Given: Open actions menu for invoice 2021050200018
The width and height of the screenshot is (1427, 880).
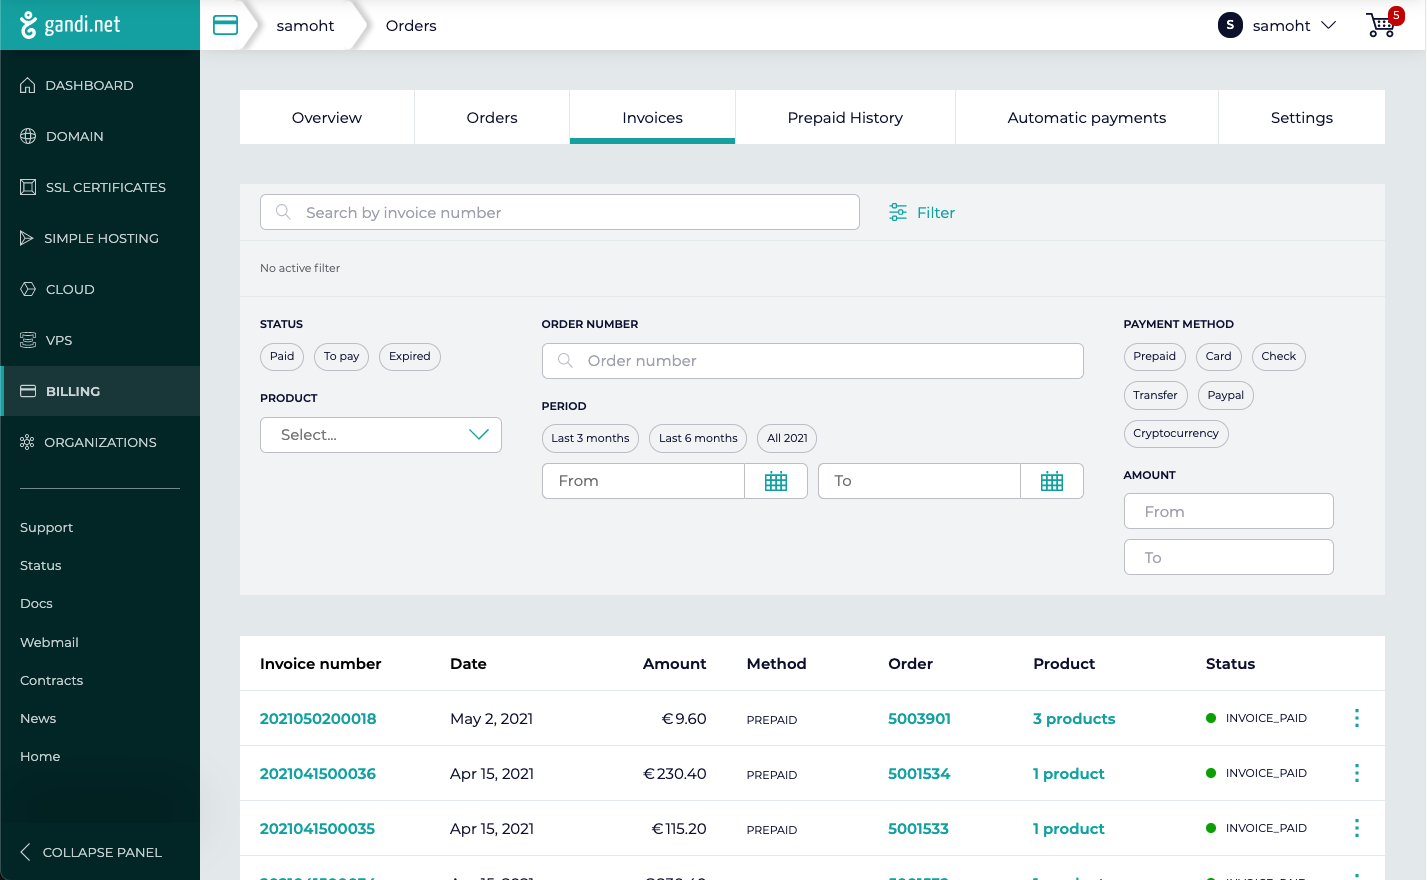Looking at the screenshot, I should pos(1356,718).
